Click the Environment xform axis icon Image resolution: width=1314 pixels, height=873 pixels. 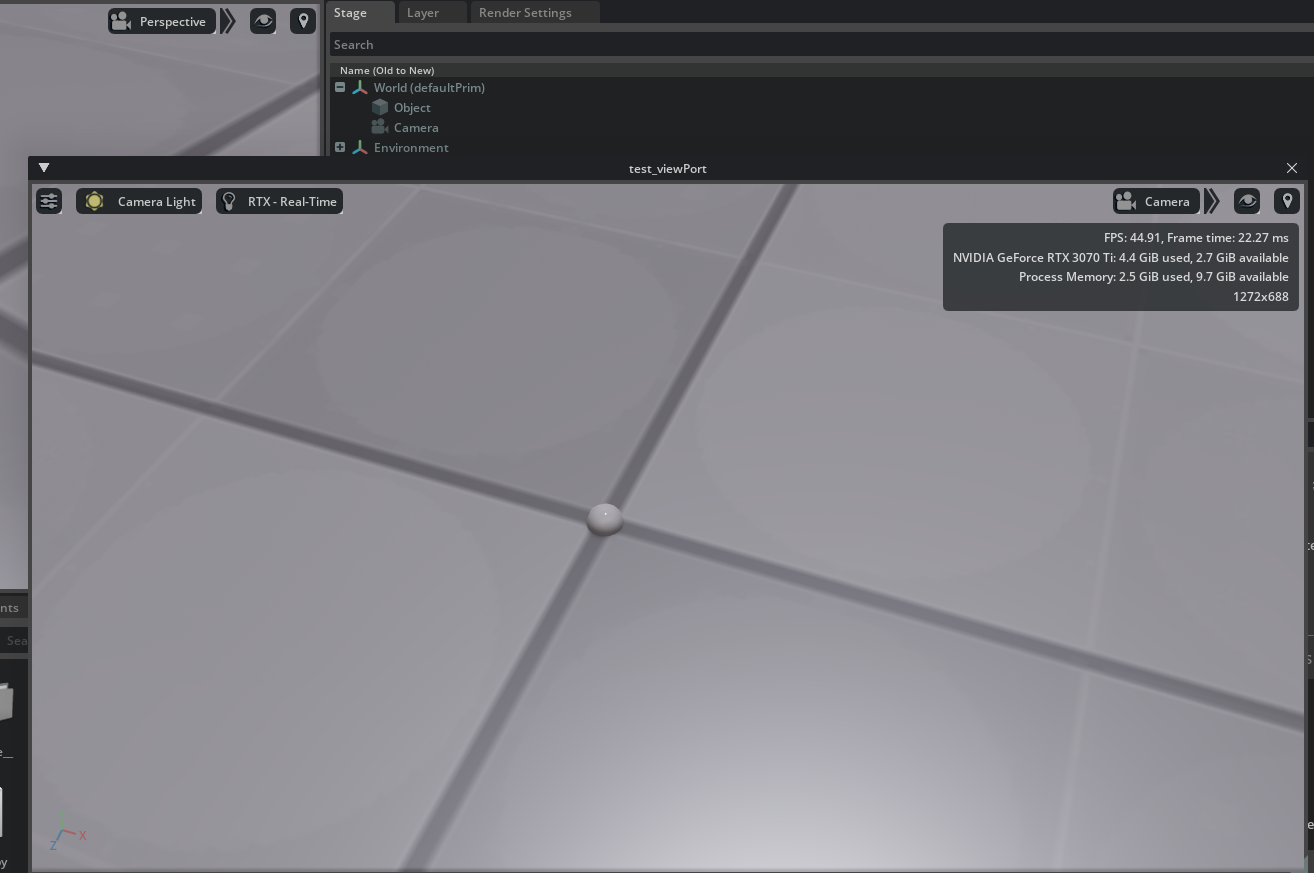click(360, 147)
